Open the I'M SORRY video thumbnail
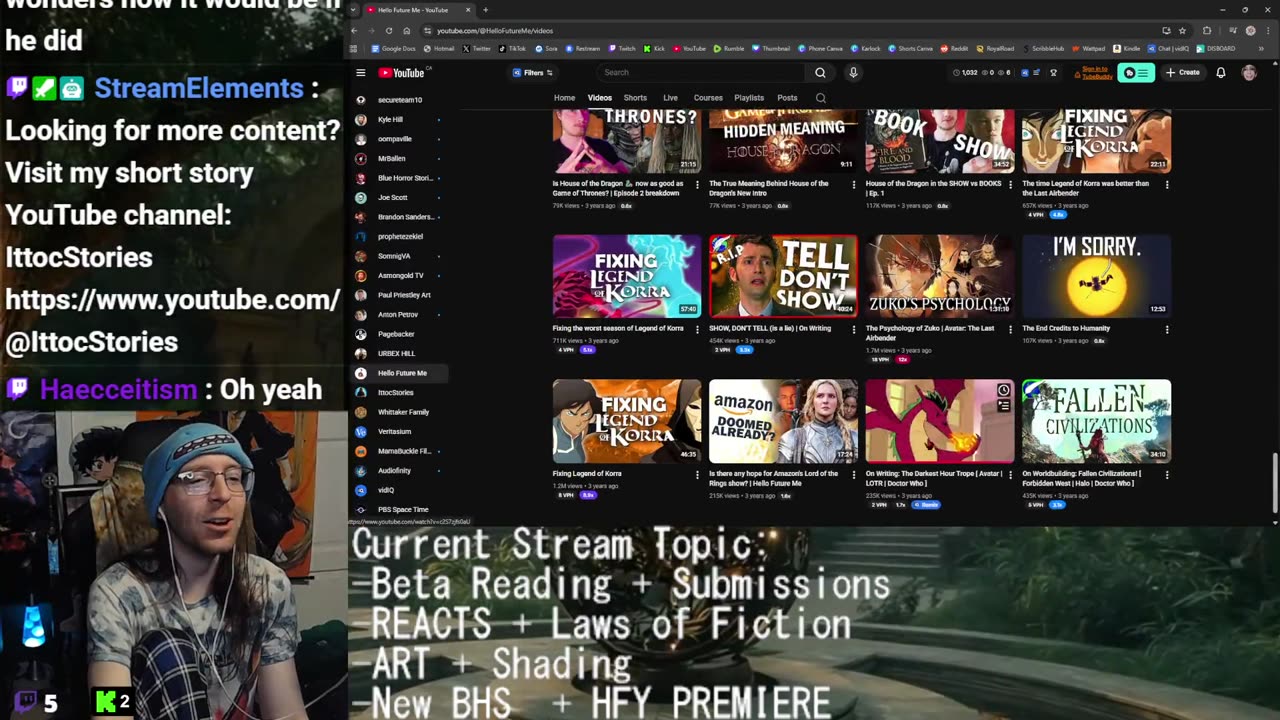 coord(1096,276)
